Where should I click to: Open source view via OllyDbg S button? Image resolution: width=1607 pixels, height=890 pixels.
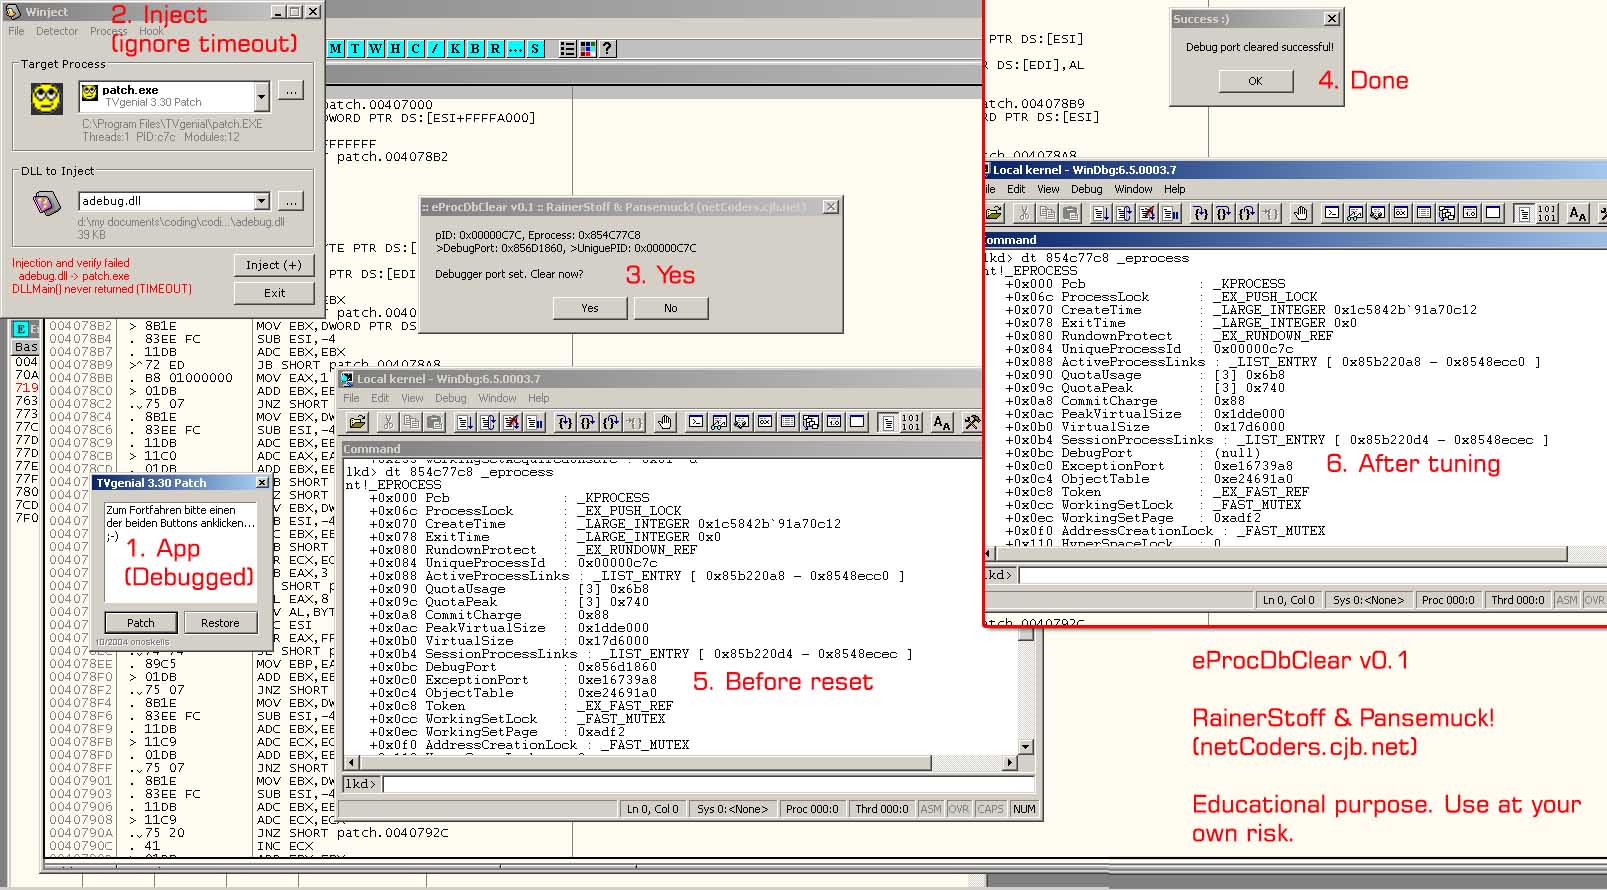pos(535,48)
